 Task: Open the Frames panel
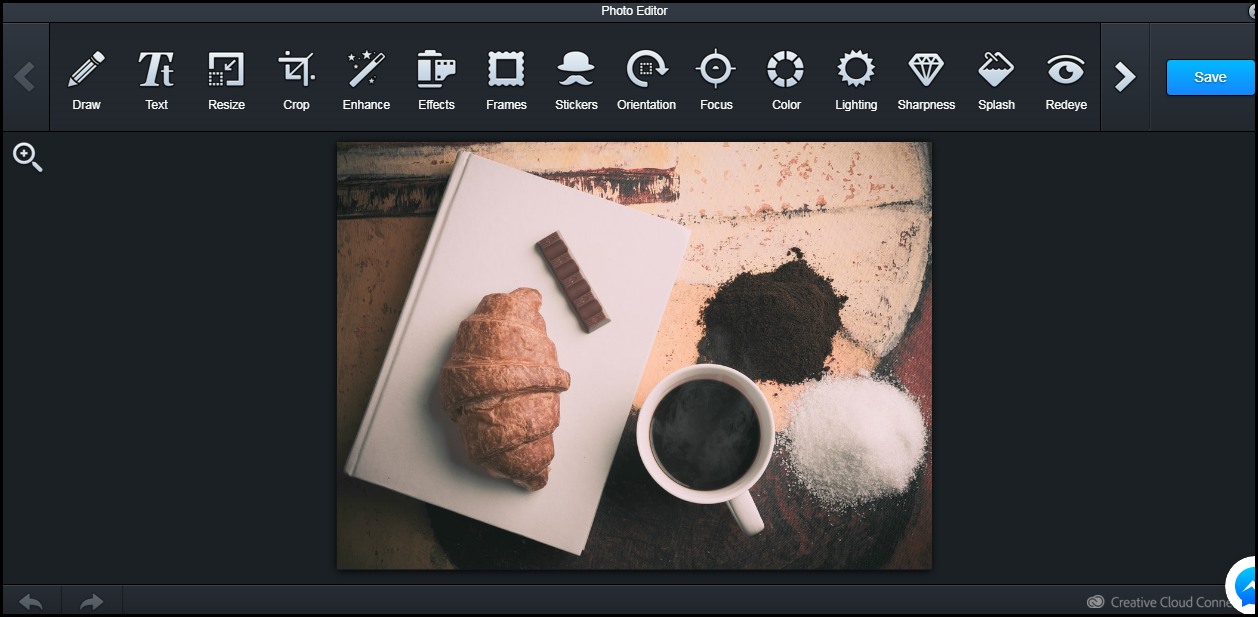506,78
